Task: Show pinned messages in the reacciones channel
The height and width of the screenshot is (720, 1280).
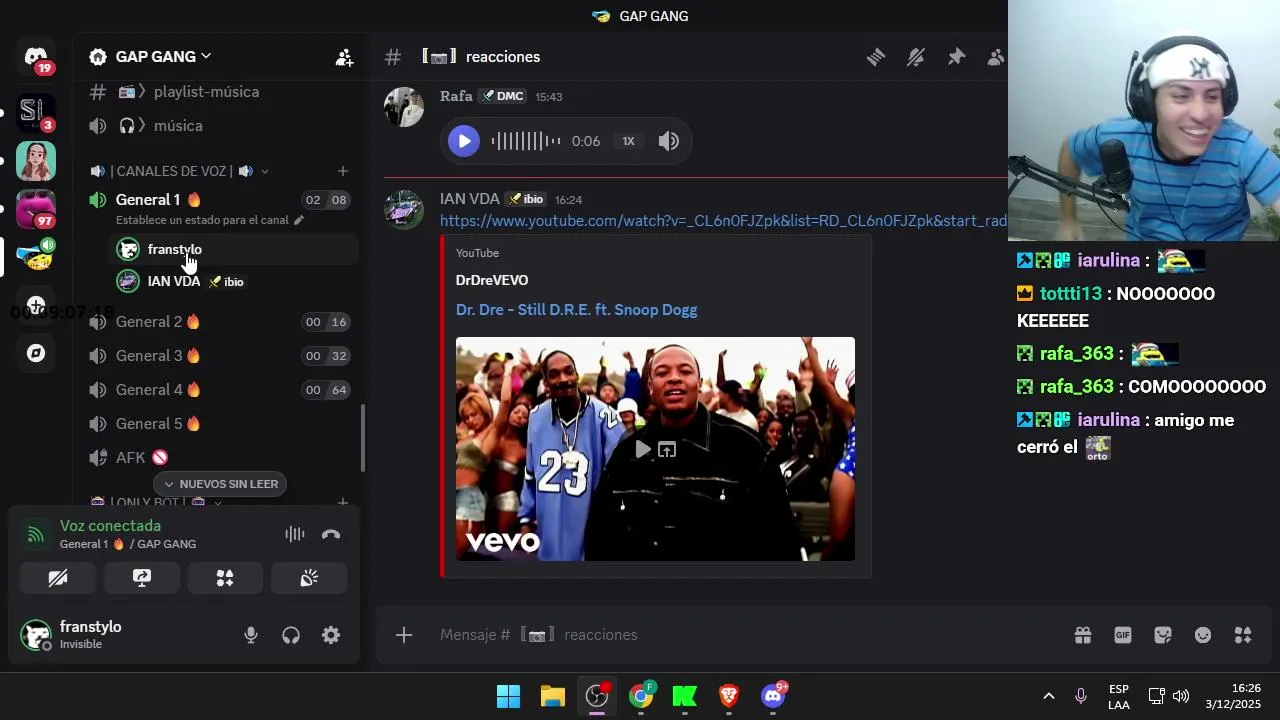Action: (x=956, y=57)
